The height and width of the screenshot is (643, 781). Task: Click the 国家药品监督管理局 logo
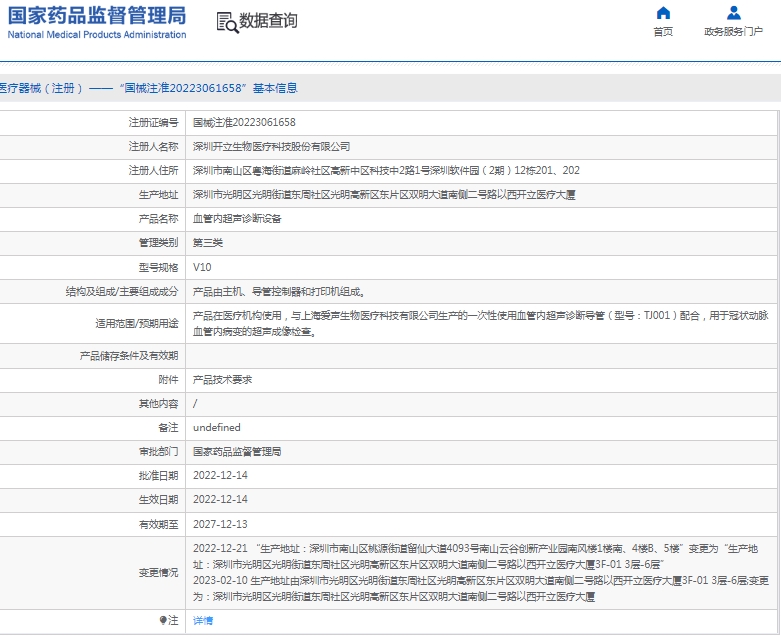(x=97, y=22)
